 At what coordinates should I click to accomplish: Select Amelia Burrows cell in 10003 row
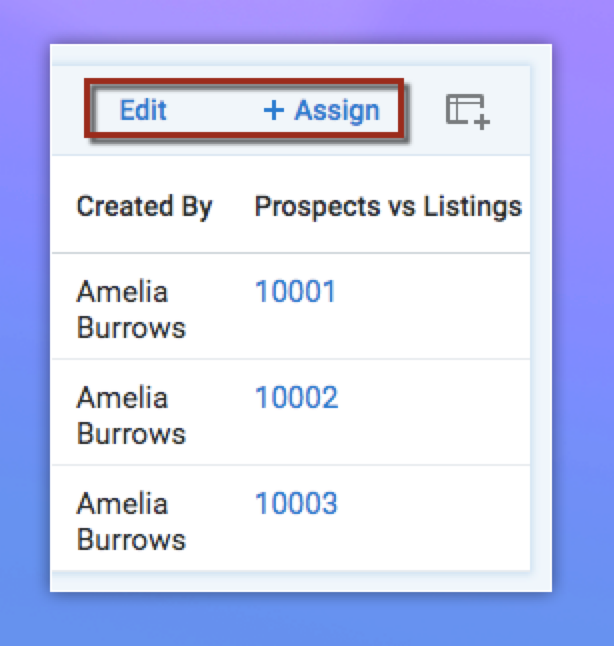pyautogui.click(x=131, y=522)
